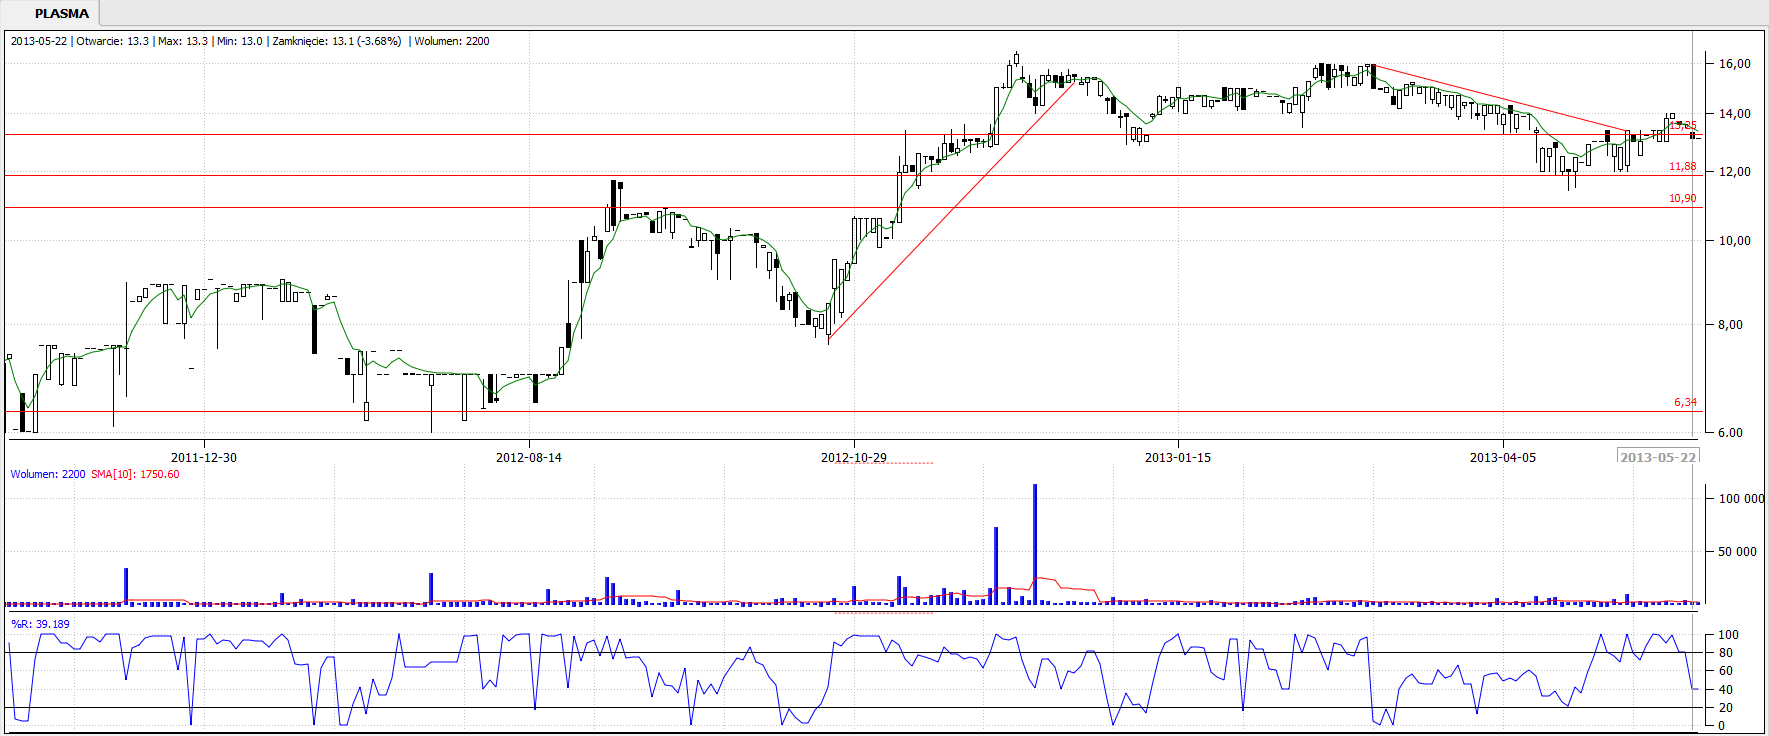Click the 2013-04-05 date axis label
The height and width of the screenshot is (736, 1769).
1502,457
